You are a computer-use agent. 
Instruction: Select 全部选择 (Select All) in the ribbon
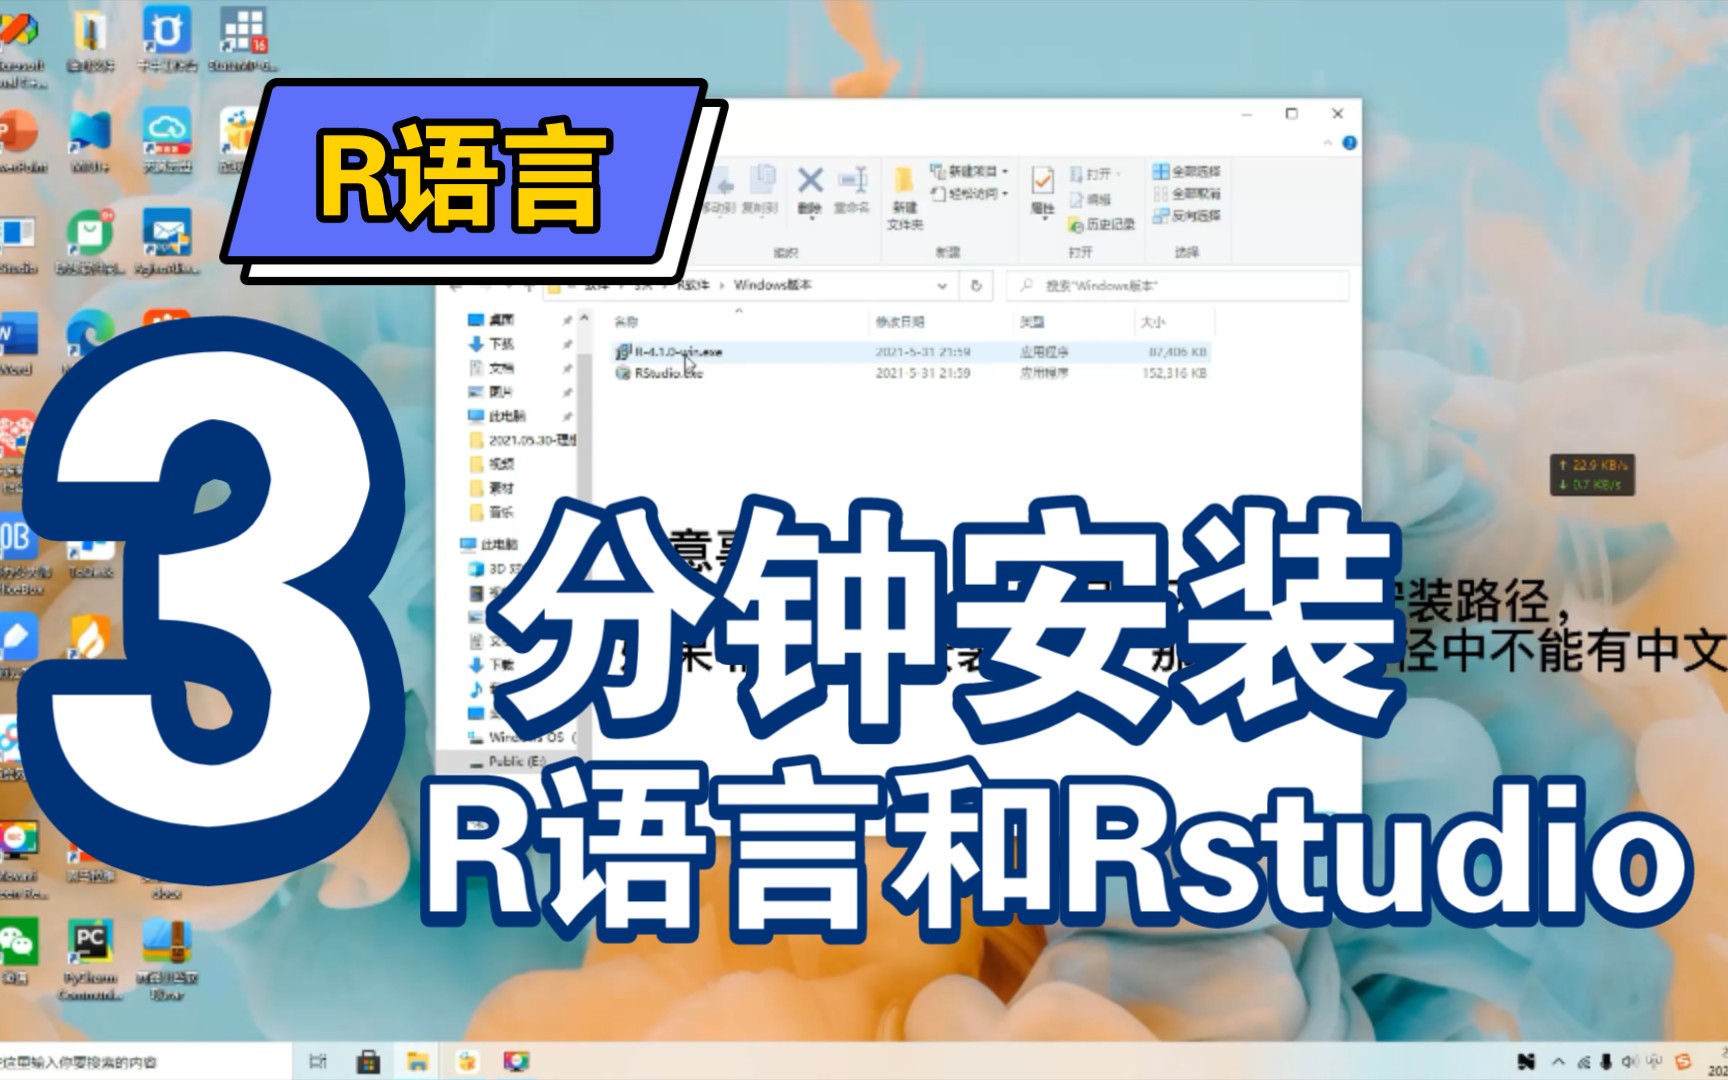tap(1190, 170)
